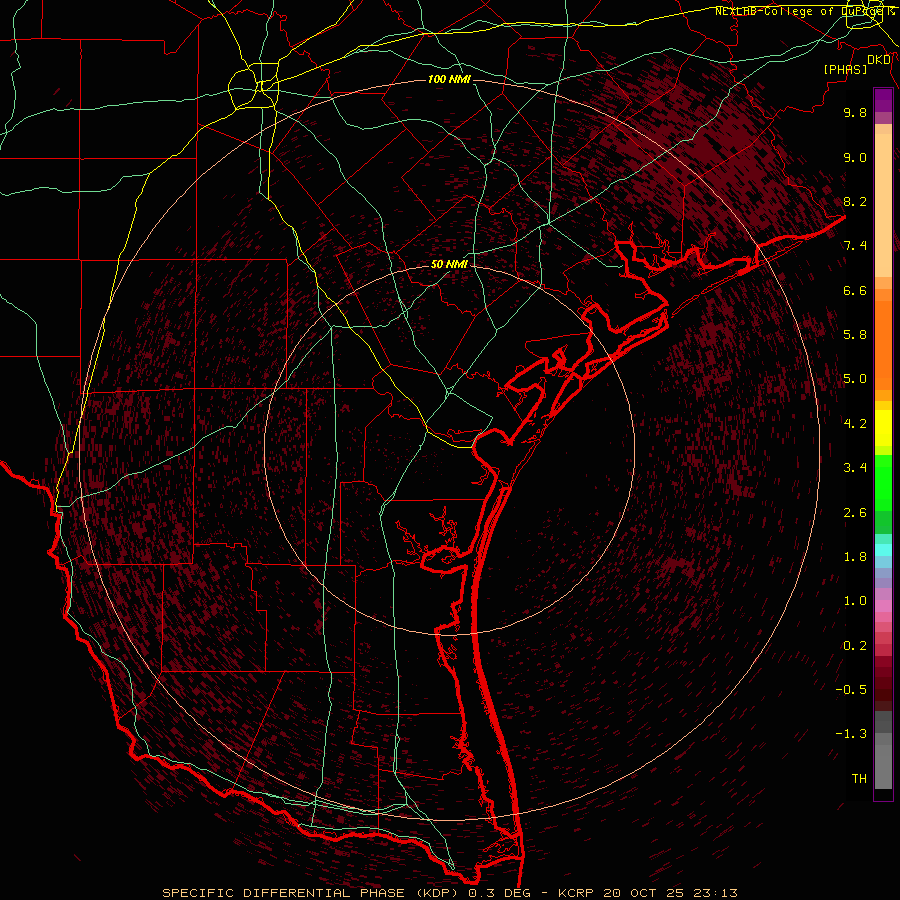Select the 2.6 value on color scale
This screenshot has height=900, width=900.
pos(855,513)
